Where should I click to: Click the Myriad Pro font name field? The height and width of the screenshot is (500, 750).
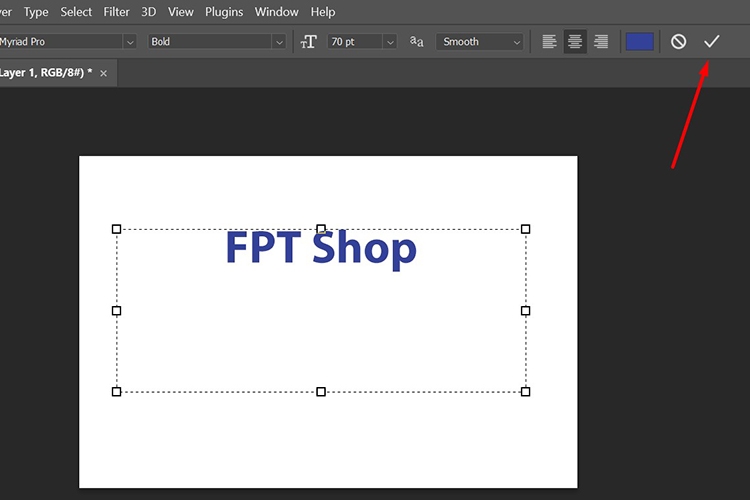tap(61, 42)
